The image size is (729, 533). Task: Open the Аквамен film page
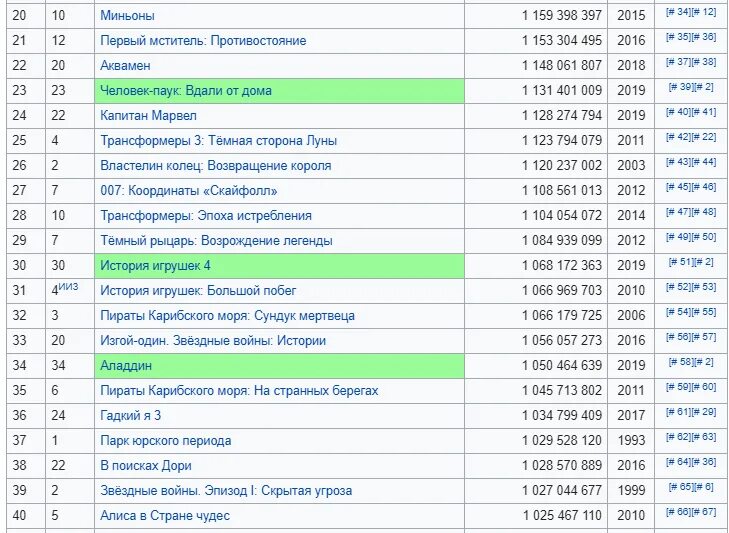pyautogui.click(x=127, y=66)
